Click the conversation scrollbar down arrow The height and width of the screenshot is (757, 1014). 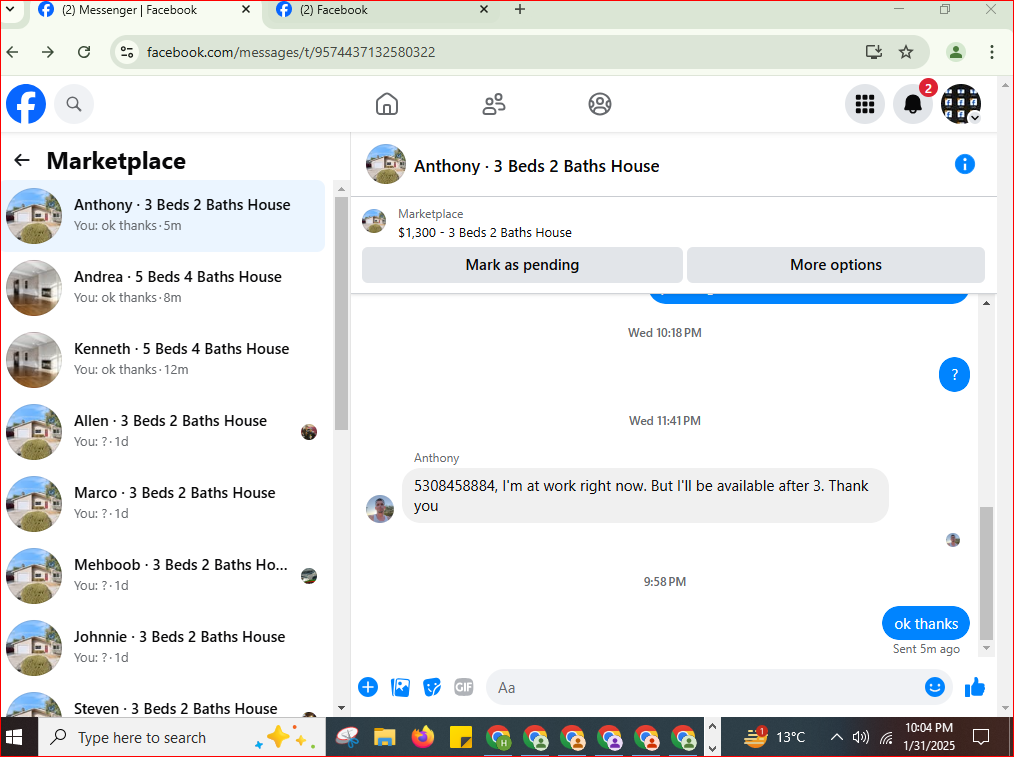coord(986,648)
